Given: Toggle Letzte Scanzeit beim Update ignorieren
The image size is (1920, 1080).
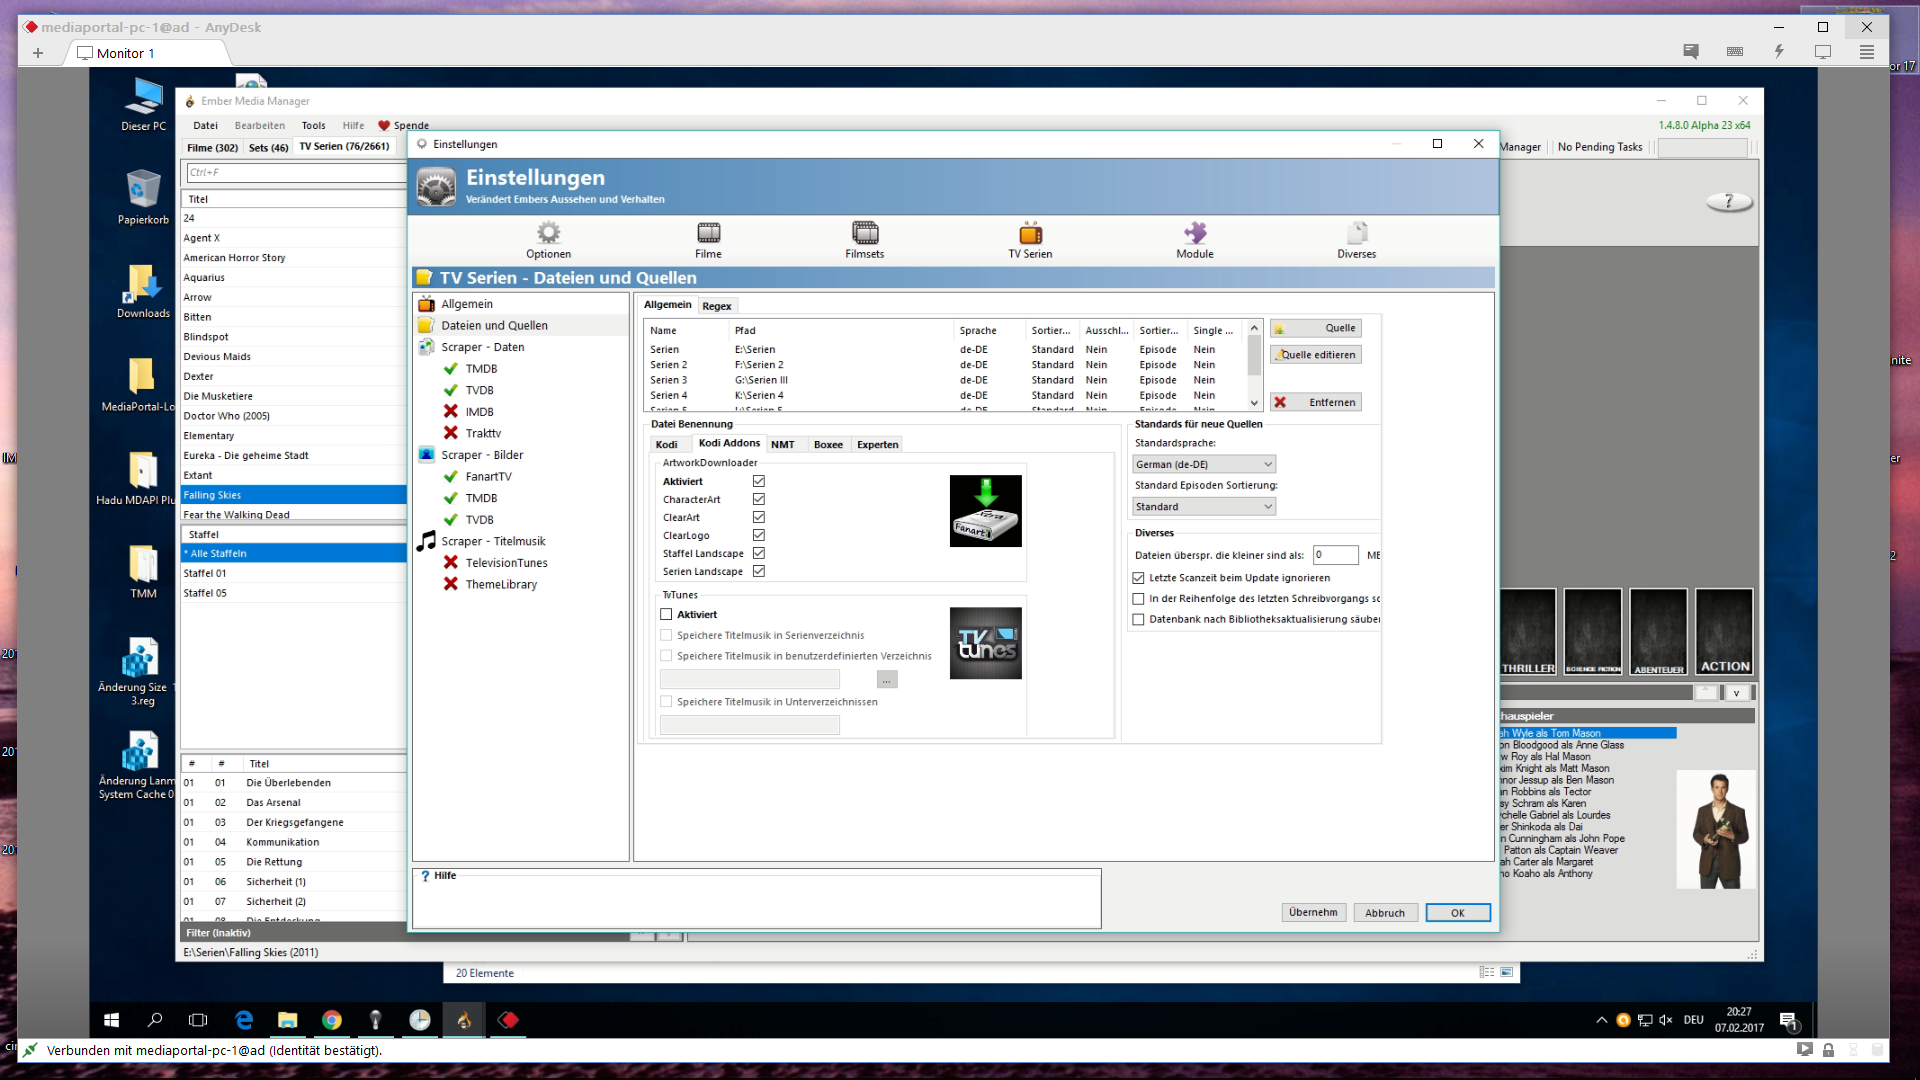Looking at the screenshot, I should (1138, 578).
